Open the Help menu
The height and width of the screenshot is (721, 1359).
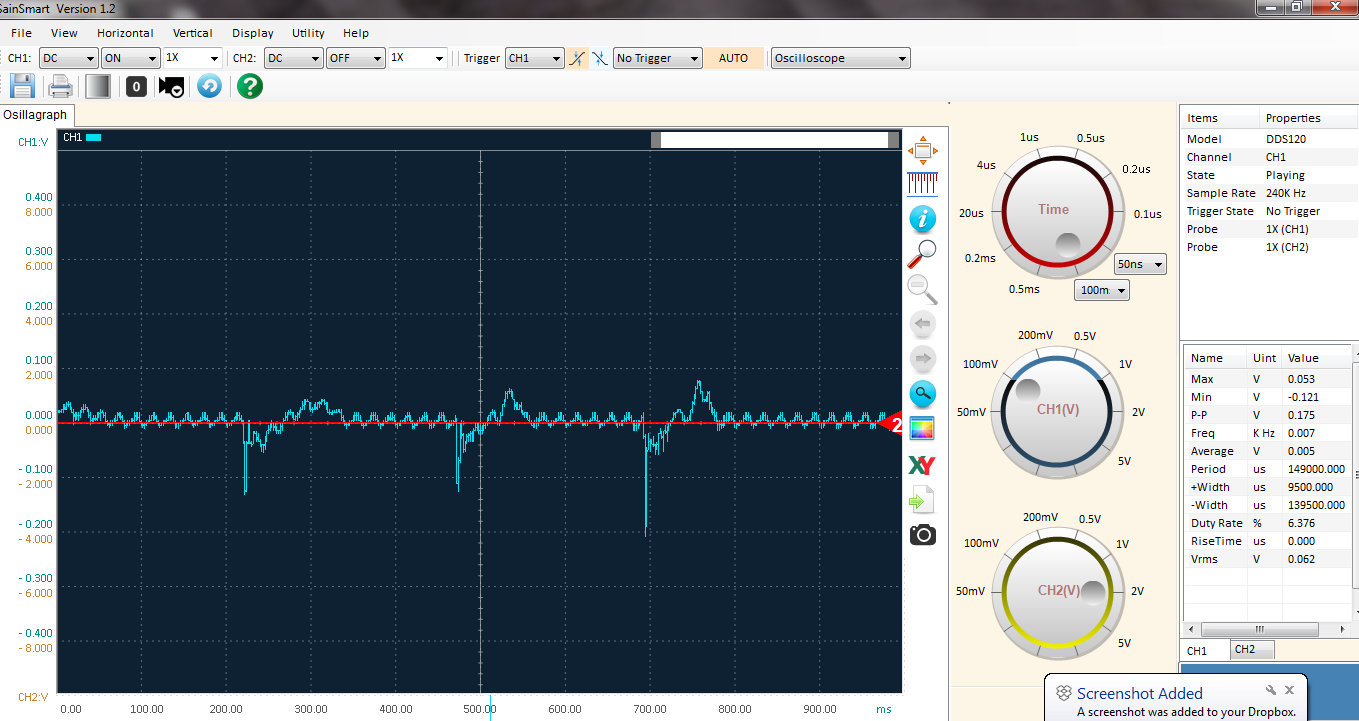point(356,33)
